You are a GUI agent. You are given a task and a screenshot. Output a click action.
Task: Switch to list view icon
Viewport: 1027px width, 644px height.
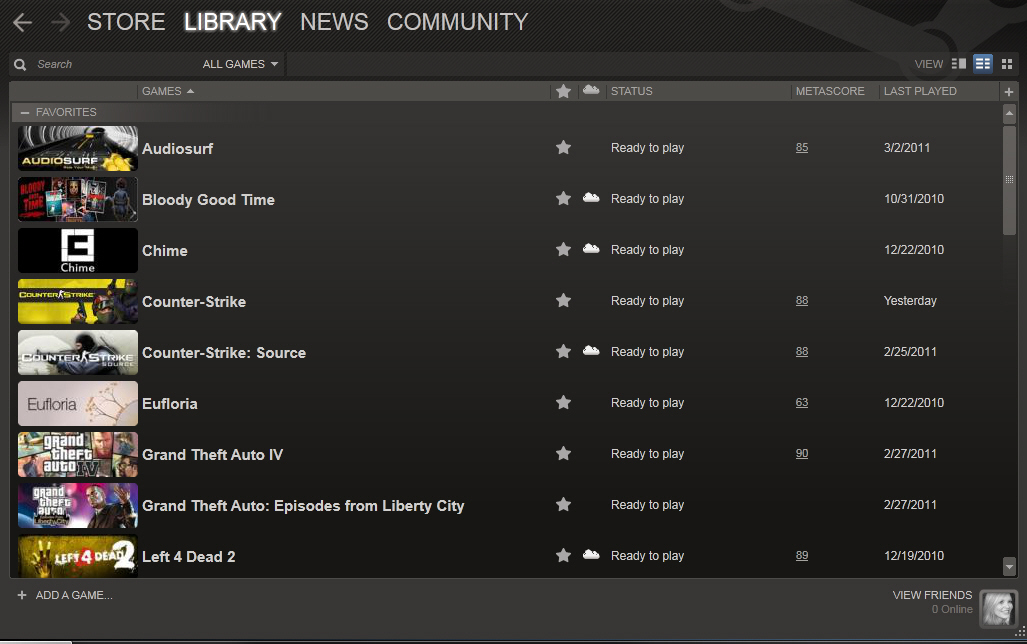982,64
